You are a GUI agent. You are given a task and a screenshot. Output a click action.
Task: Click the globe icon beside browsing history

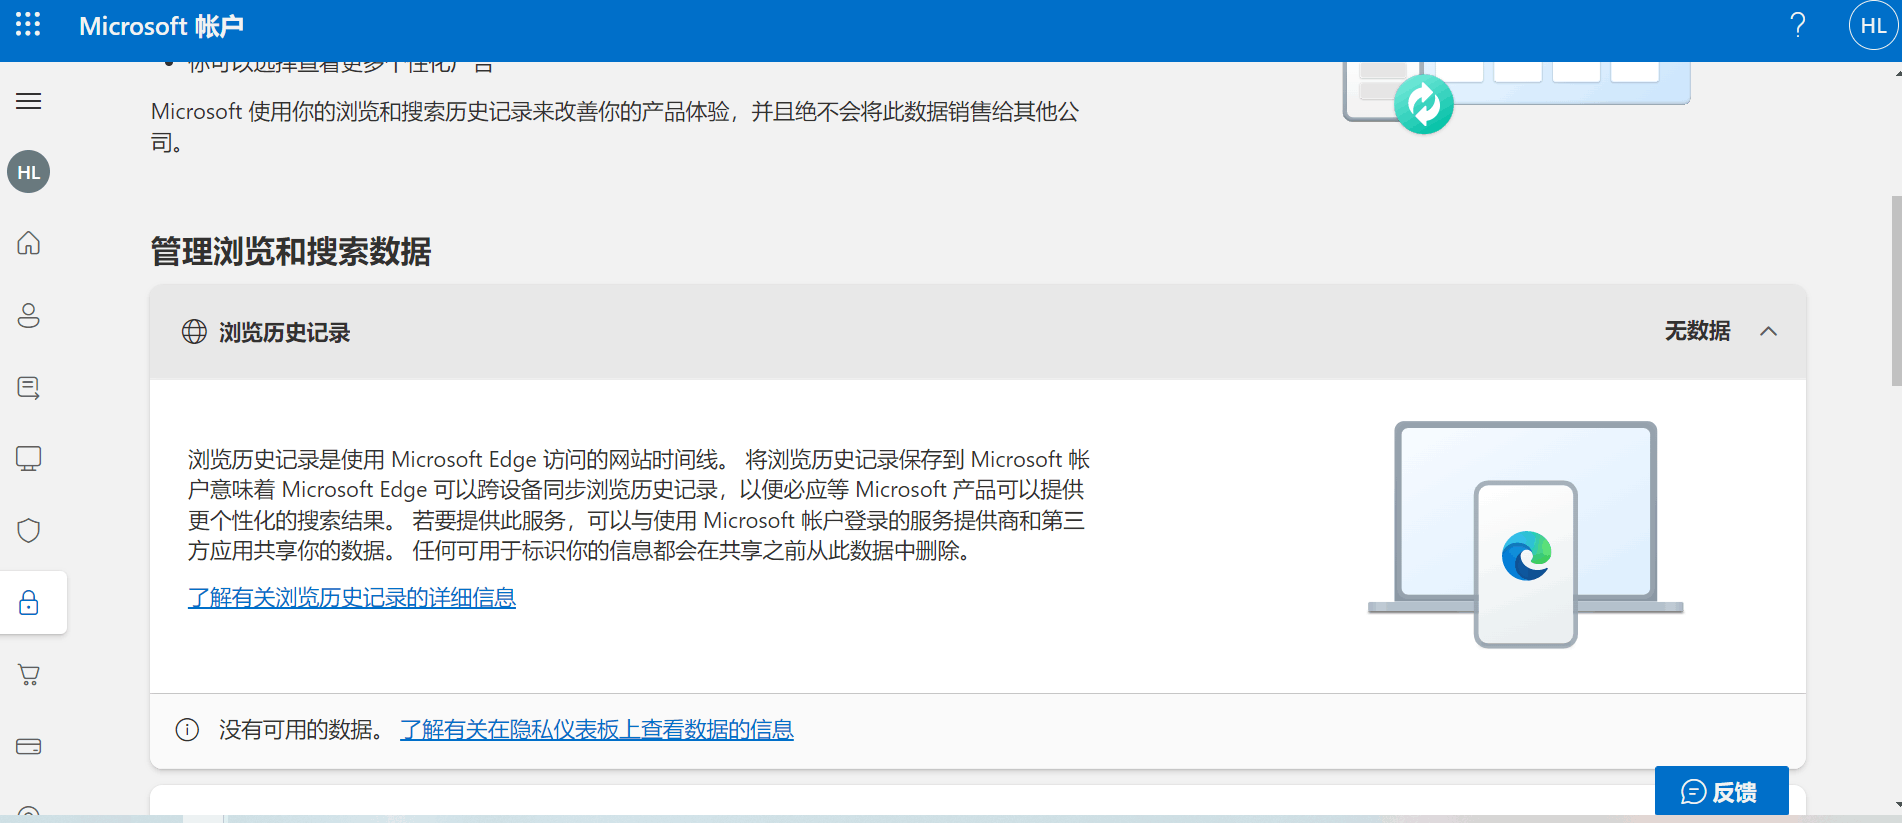(194, 332)
